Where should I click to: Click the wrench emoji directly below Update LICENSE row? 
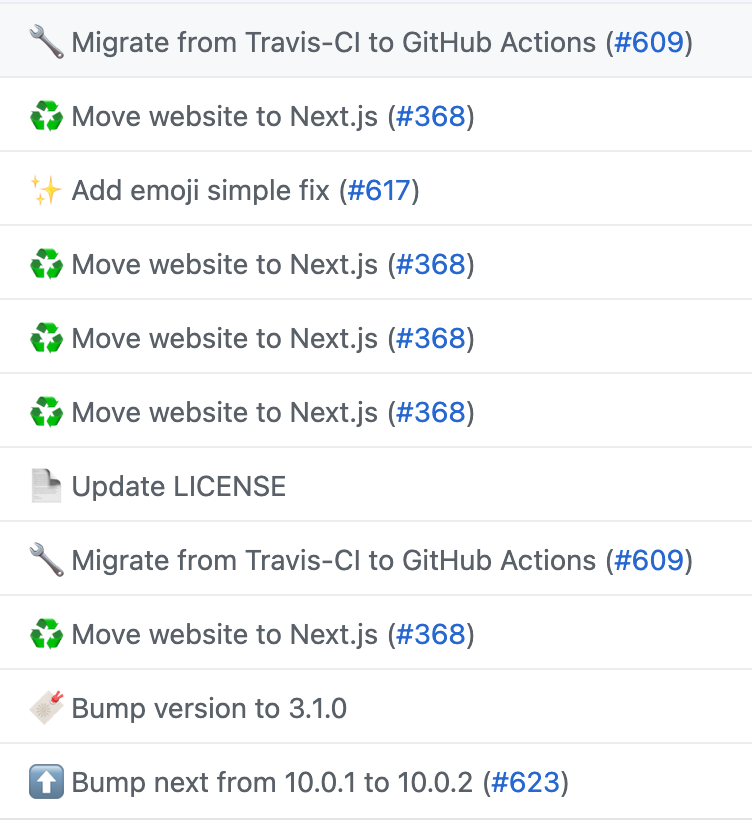point(47,560)
